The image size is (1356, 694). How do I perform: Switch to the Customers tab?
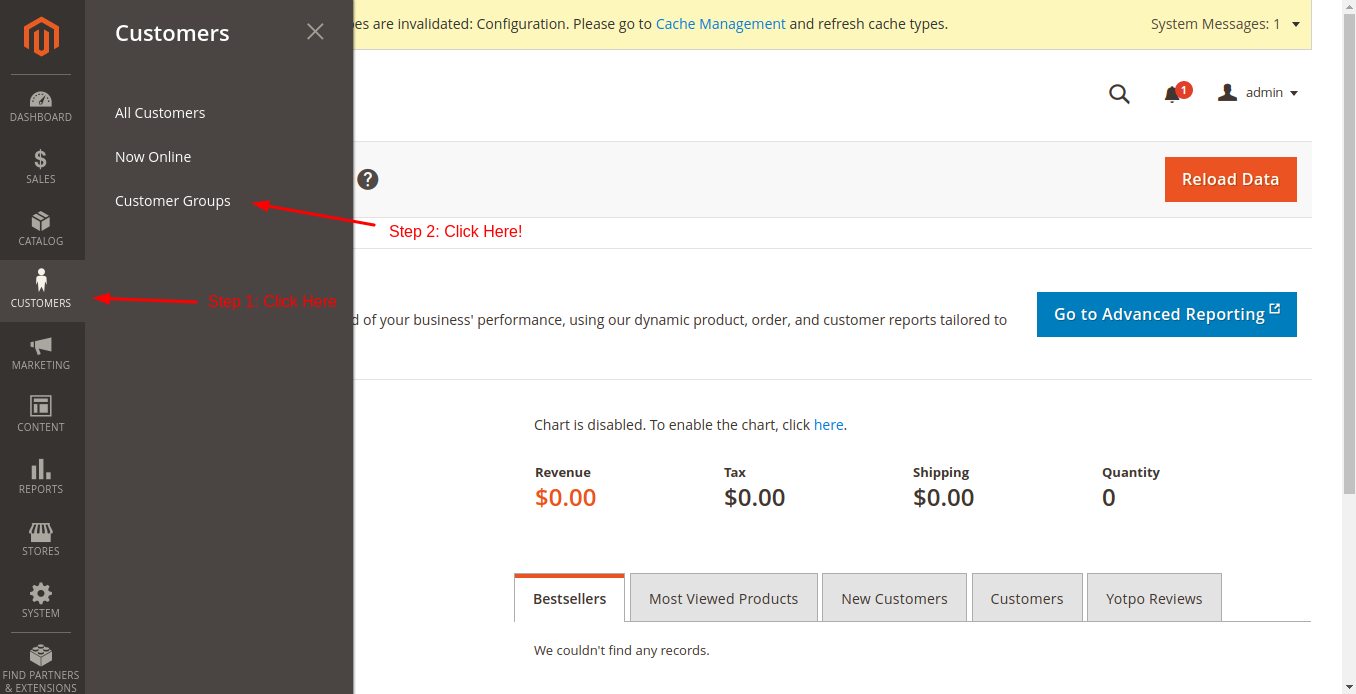point(1027,598)
